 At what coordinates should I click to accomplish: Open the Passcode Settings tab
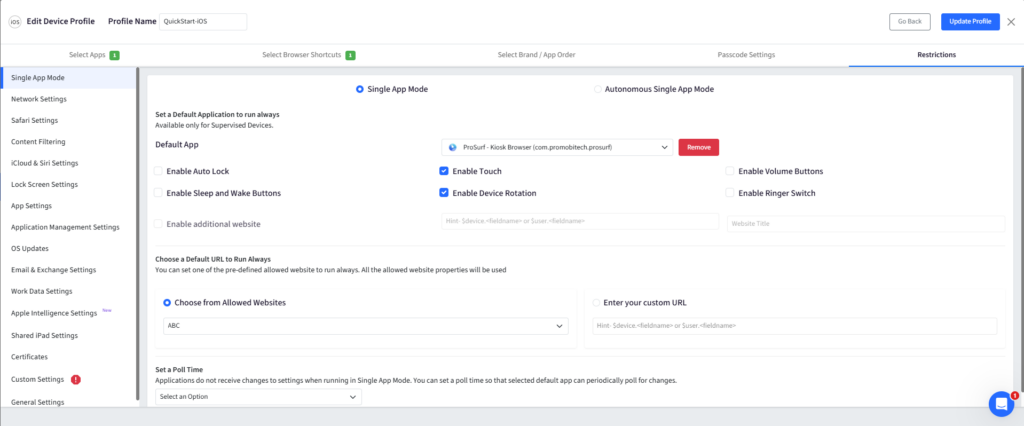746,55
